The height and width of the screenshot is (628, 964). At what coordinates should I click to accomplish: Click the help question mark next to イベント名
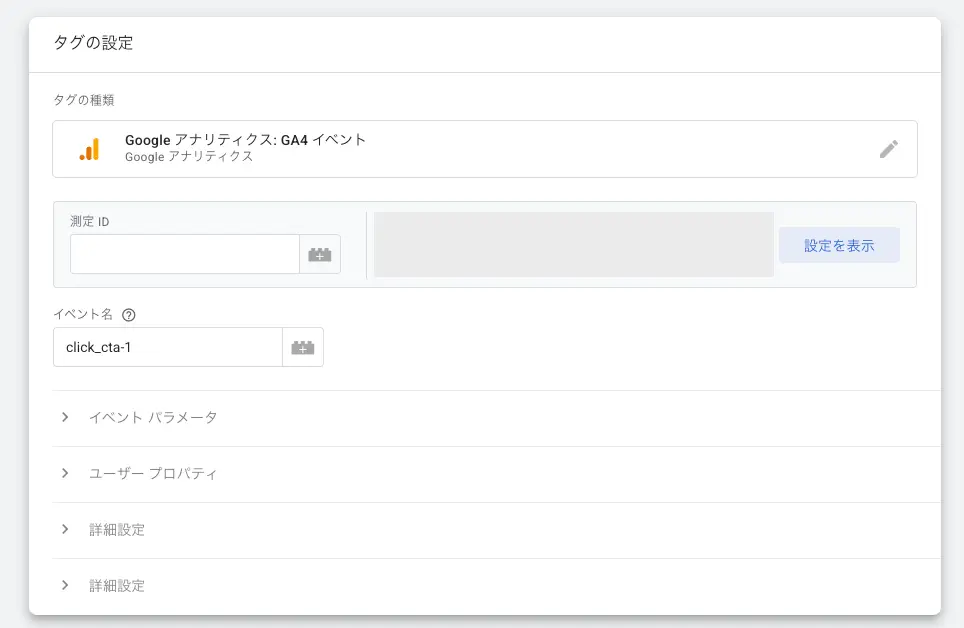[x=128, y=314]
